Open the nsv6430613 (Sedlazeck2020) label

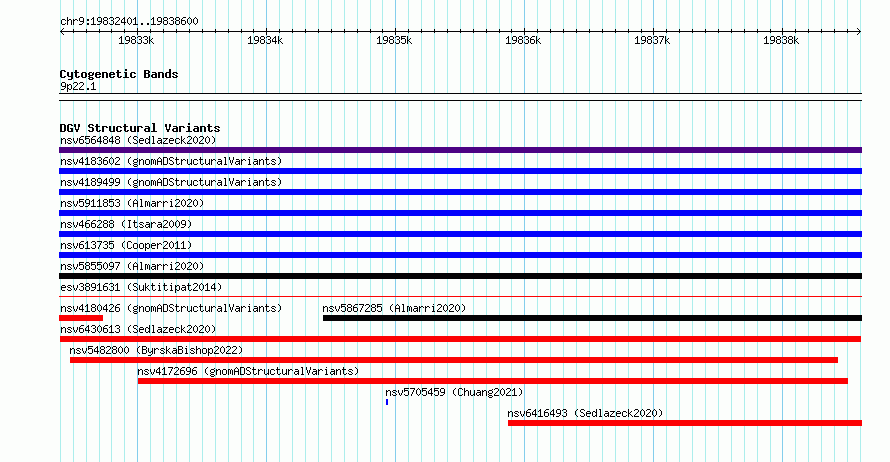click(x=138, y=329)
